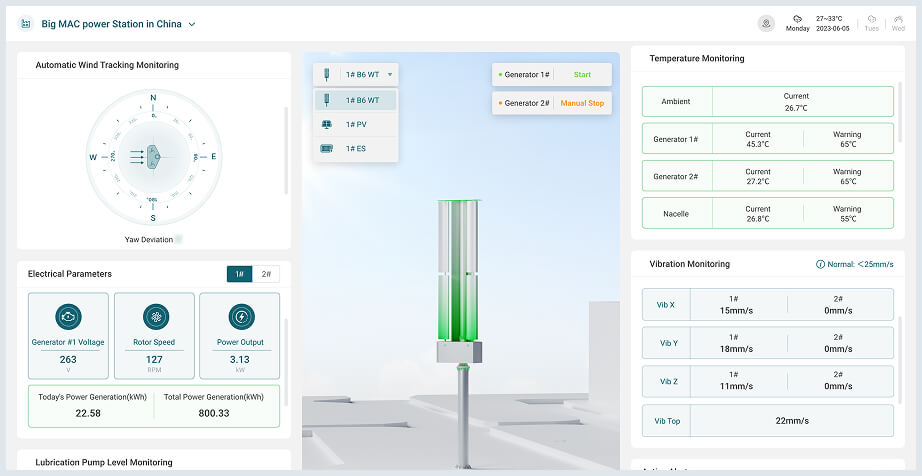Open Tuesday's weather forecast
Viewport: 922px width, 476px height.
pos(872,23)
